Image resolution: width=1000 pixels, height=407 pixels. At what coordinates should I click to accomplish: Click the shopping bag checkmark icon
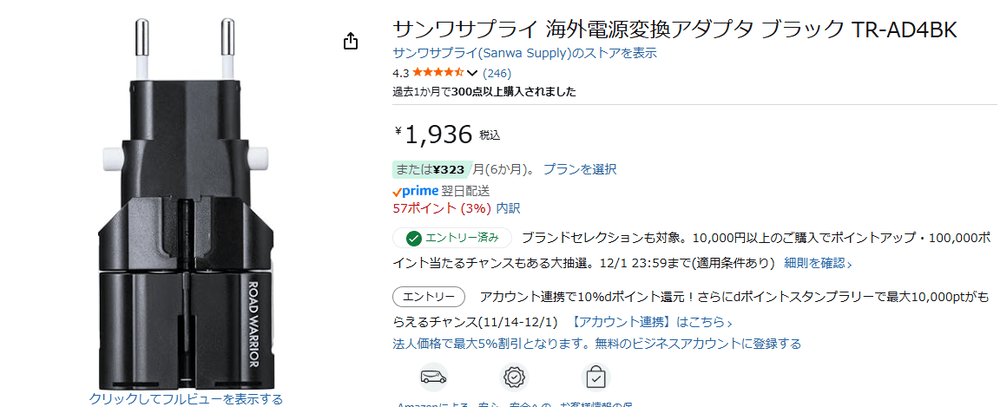click(x=595, y=377)
